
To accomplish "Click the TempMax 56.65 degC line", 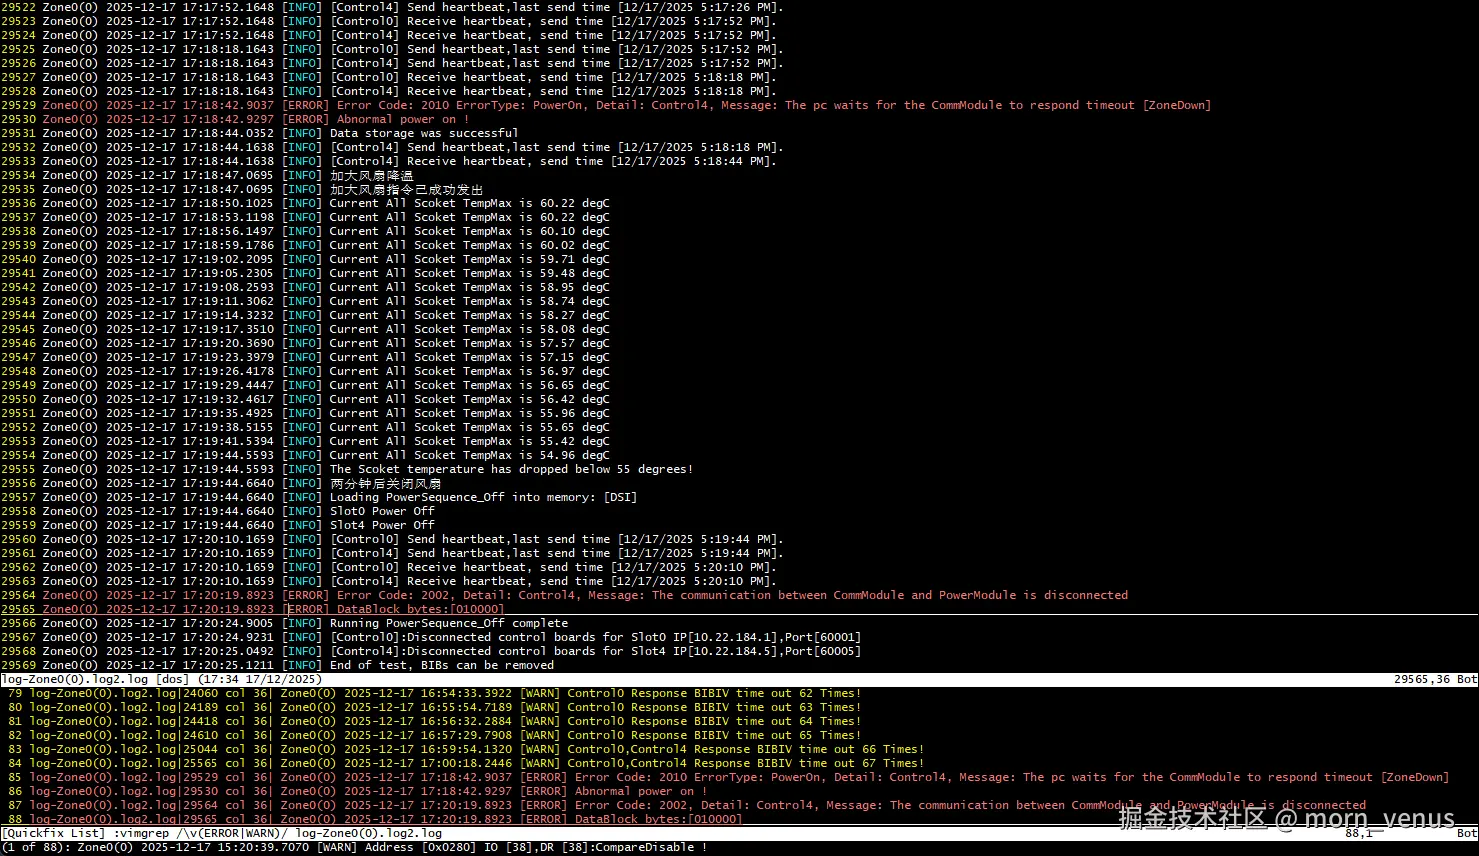I will pyautogui.click(x=305, y=385).
